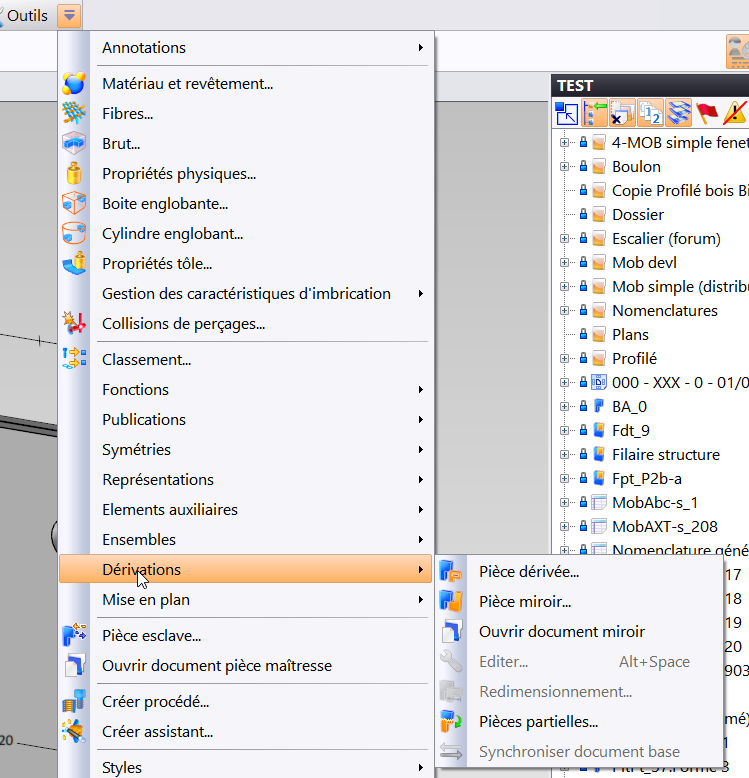Click the Pièce miroir icon
The height and width of the screenshot is (778, 749).
(x=451, y=601)
